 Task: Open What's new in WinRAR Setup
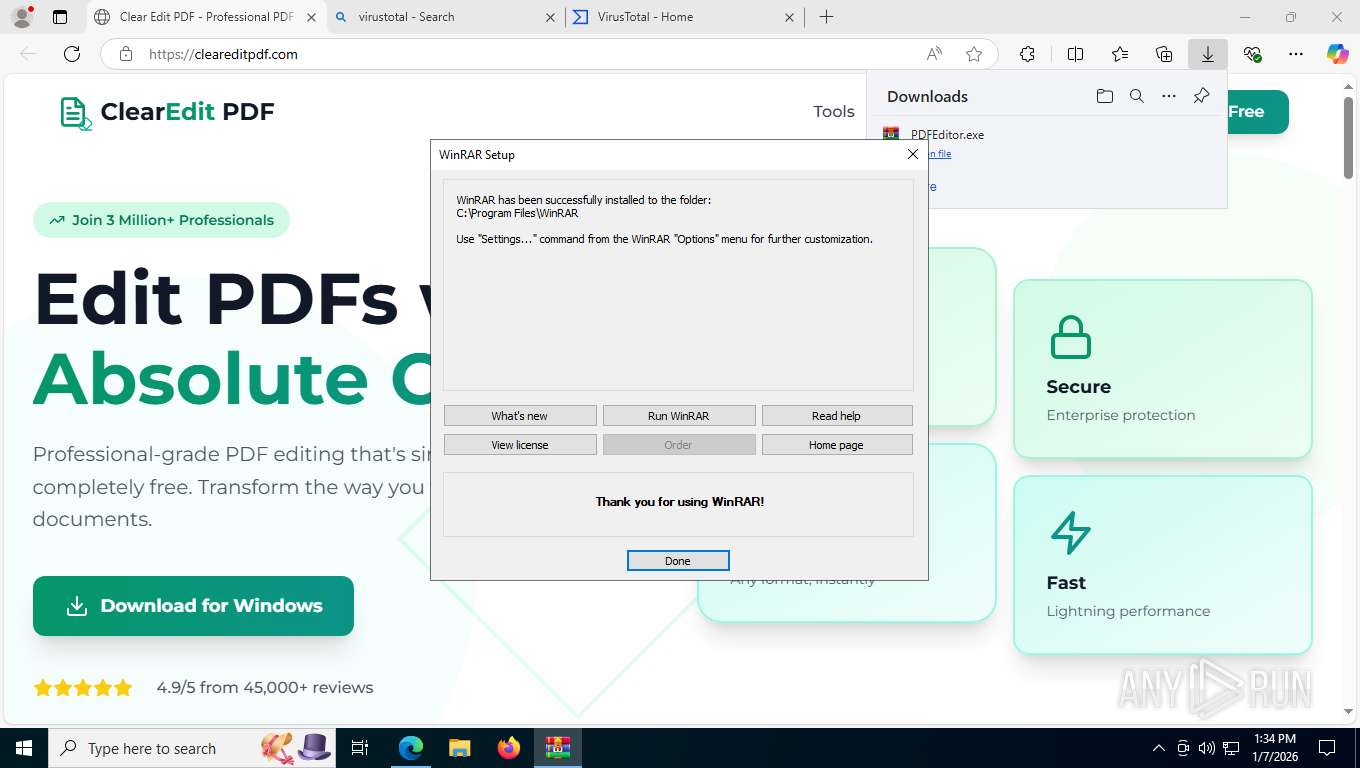pyautogui.click(x=520, y=416)
